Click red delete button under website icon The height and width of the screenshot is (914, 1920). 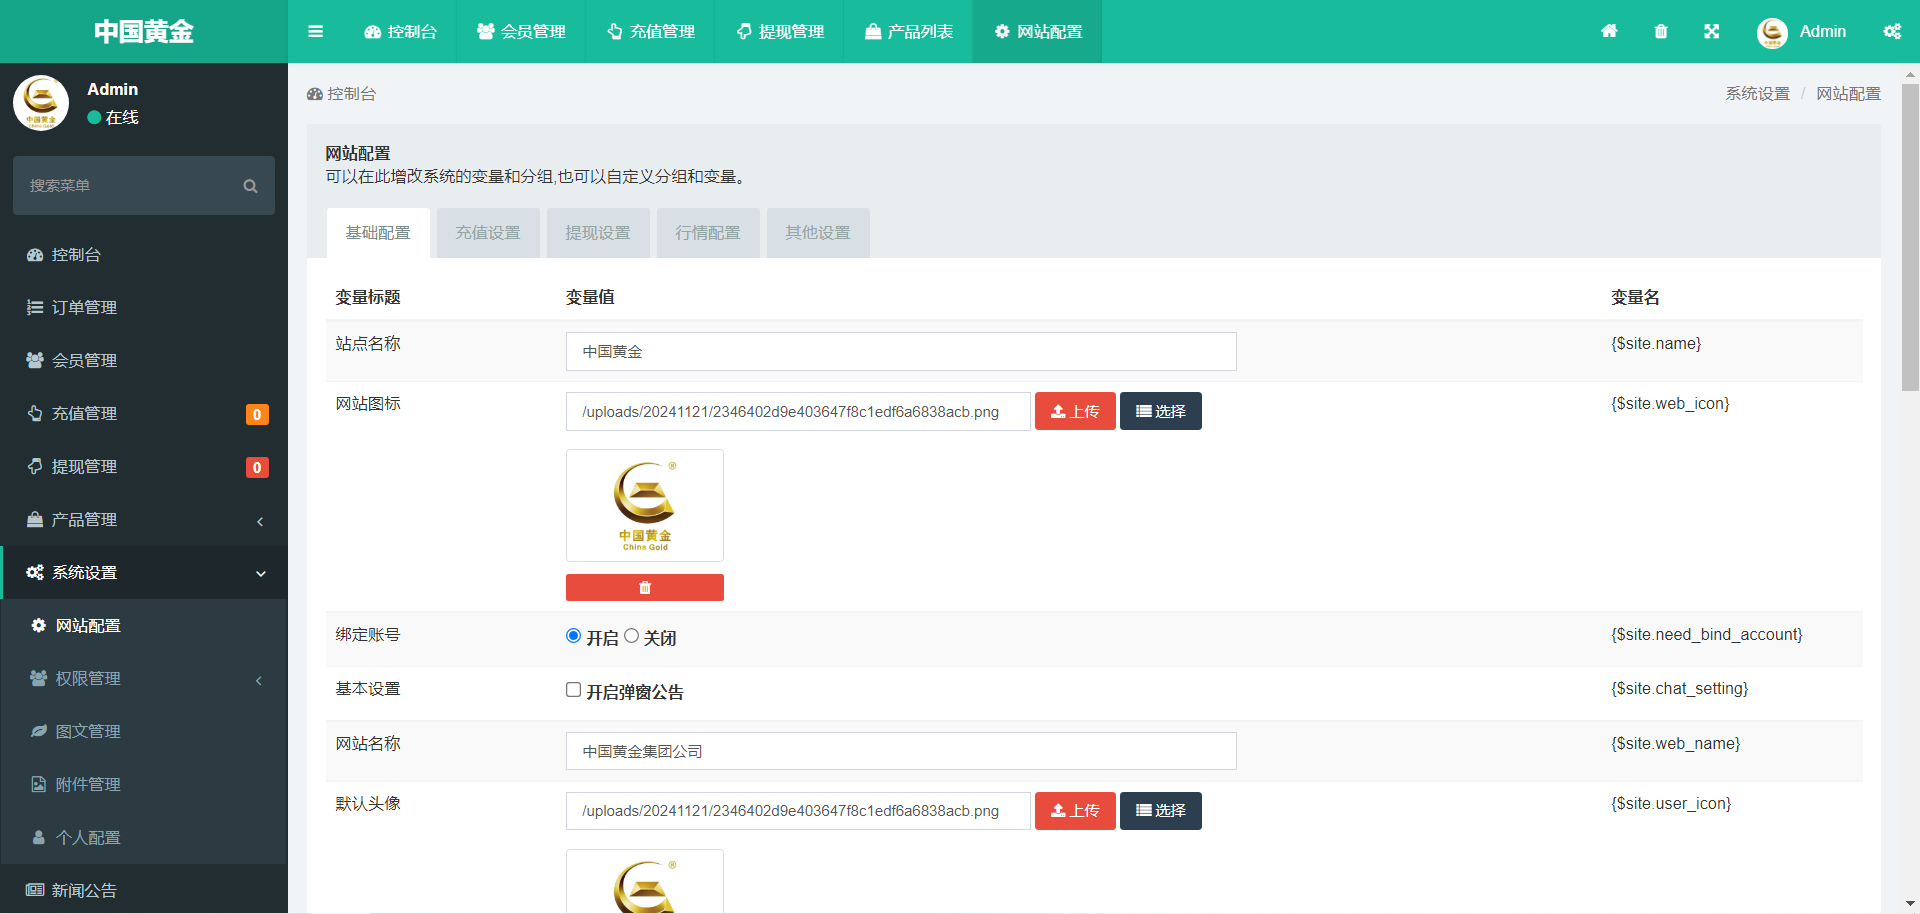click(x=644, y=588)
